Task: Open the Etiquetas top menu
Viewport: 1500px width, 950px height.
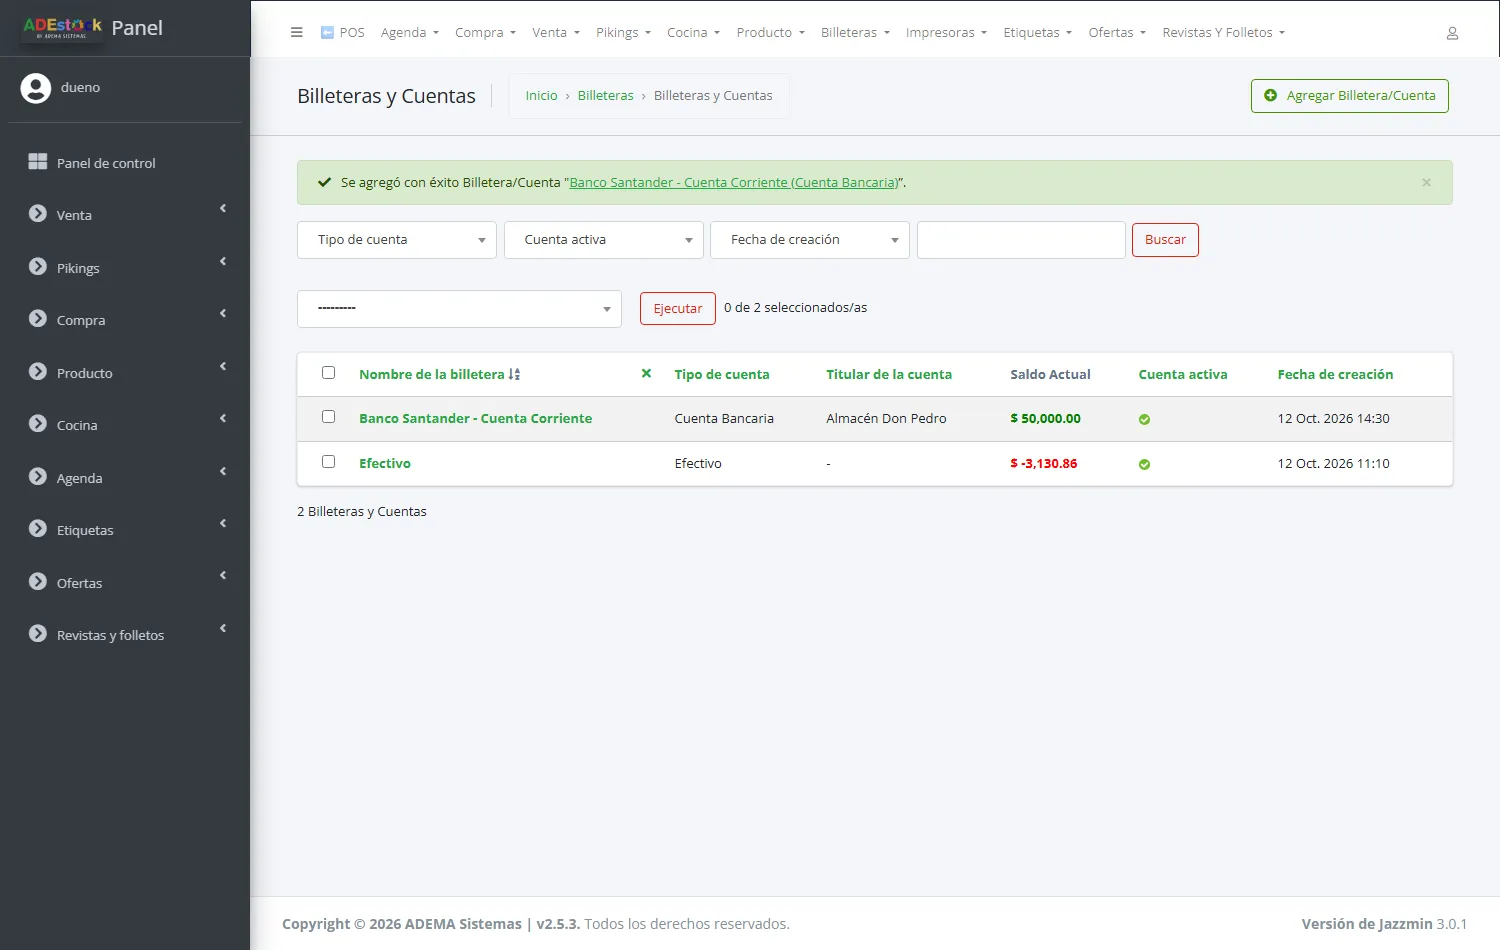Action: point(1037,33)
